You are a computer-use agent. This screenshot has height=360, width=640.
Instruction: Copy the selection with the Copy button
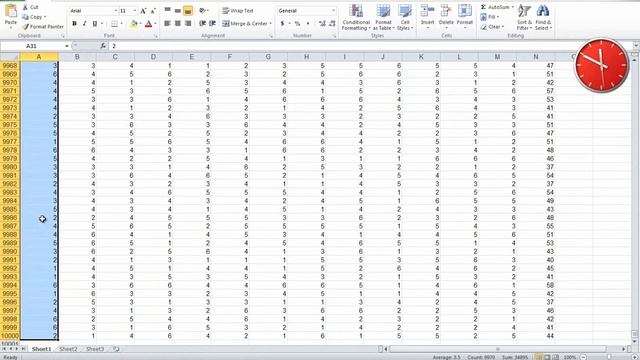pyautogui.click(x=33, y=17)
